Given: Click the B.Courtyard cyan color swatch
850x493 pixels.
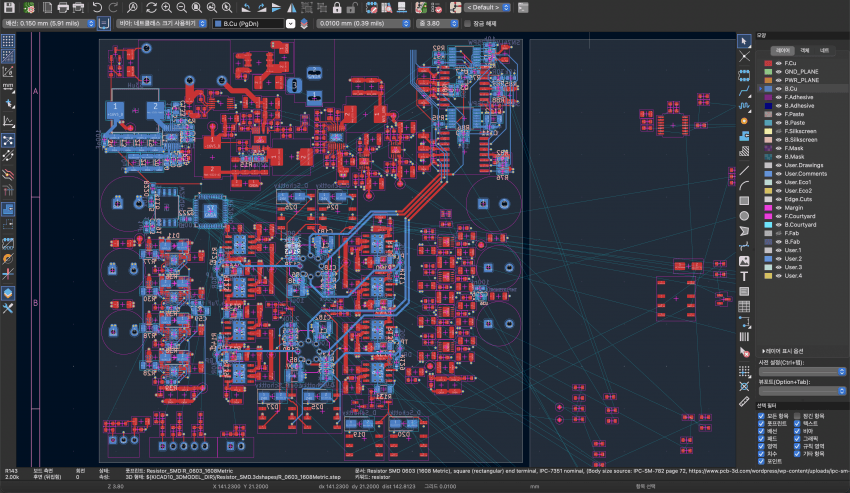Looking at the screenshot, I should [768, 225].
